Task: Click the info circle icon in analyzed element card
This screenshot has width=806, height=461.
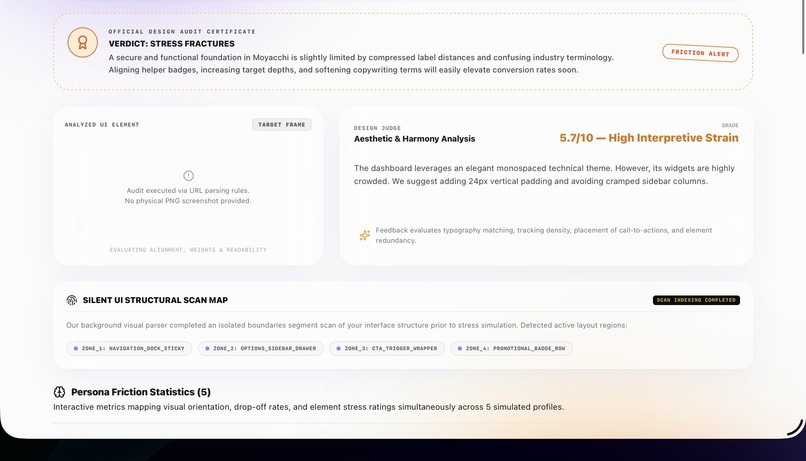Action: (188, 176)
